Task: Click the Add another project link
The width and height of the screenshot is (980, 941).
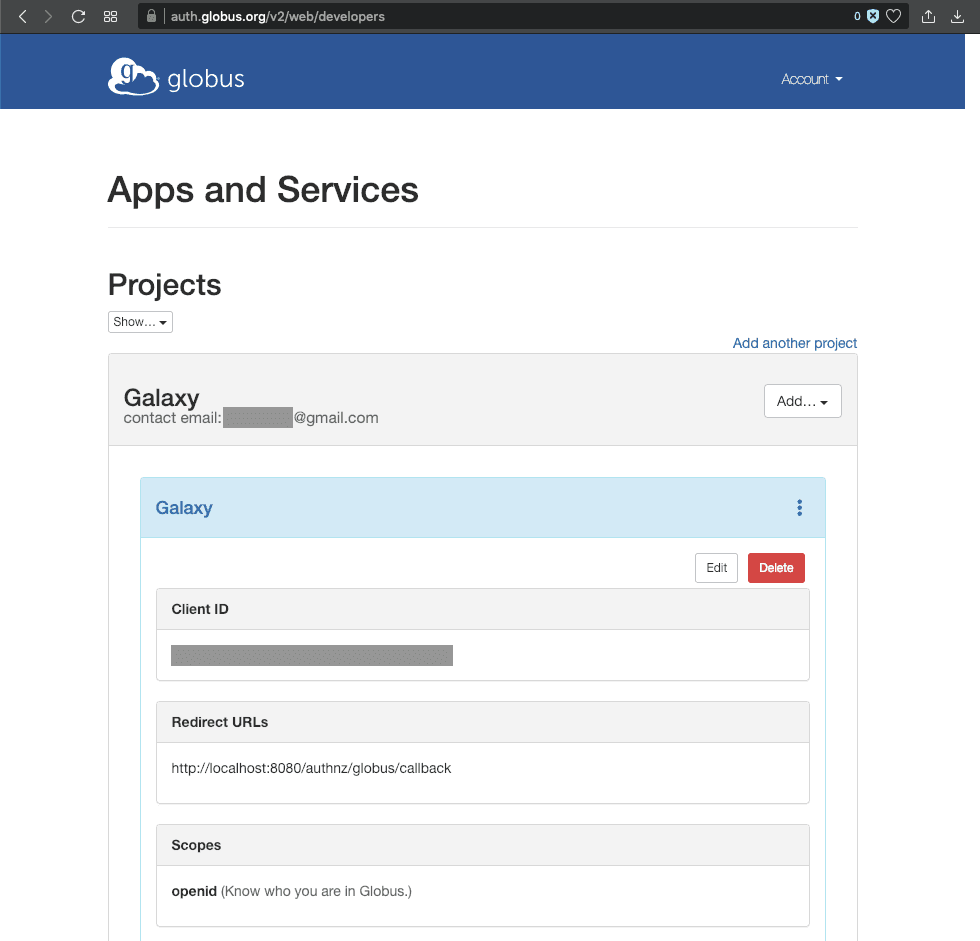Action: [x=794, y=343]
